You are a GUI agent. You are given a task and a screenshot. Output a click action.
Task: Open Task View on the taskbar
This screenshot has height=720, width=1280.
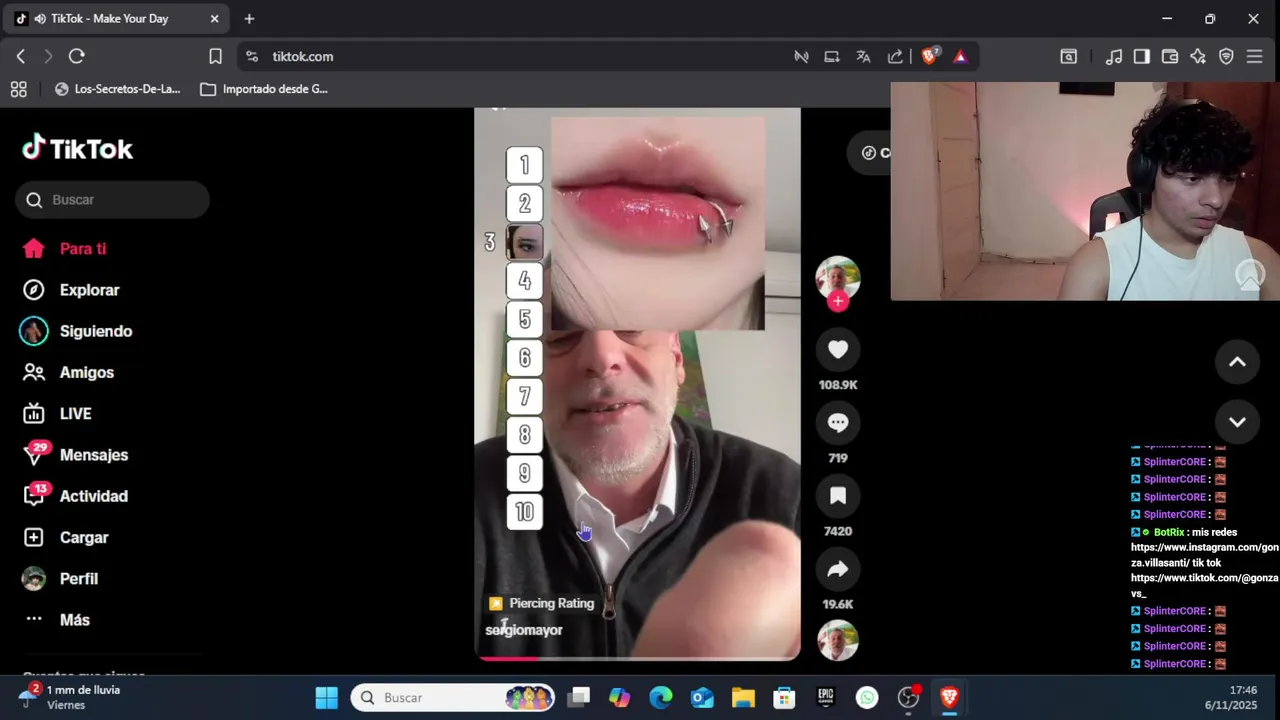coord(579,698)
